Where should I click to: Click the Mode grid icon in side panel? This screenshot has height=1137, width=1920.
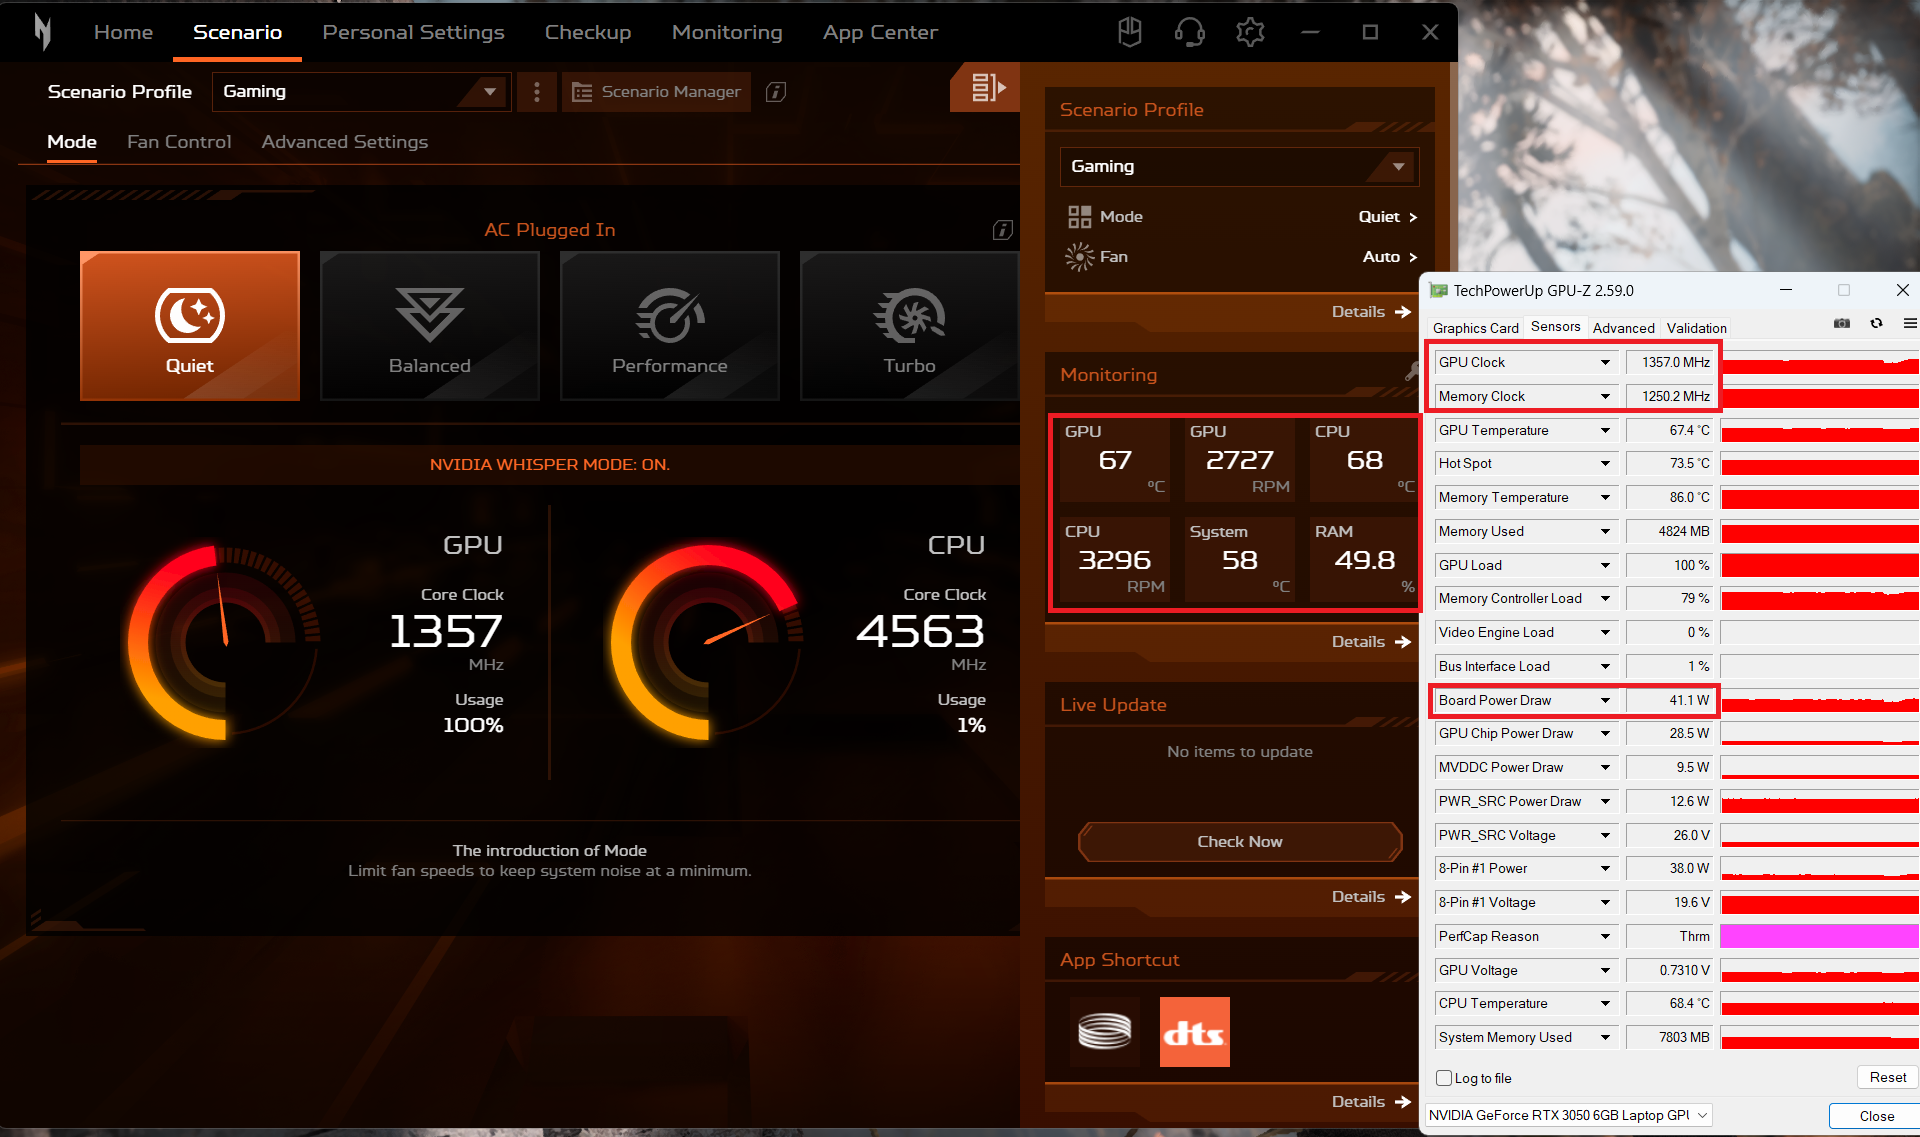(x=1079, y=217)
